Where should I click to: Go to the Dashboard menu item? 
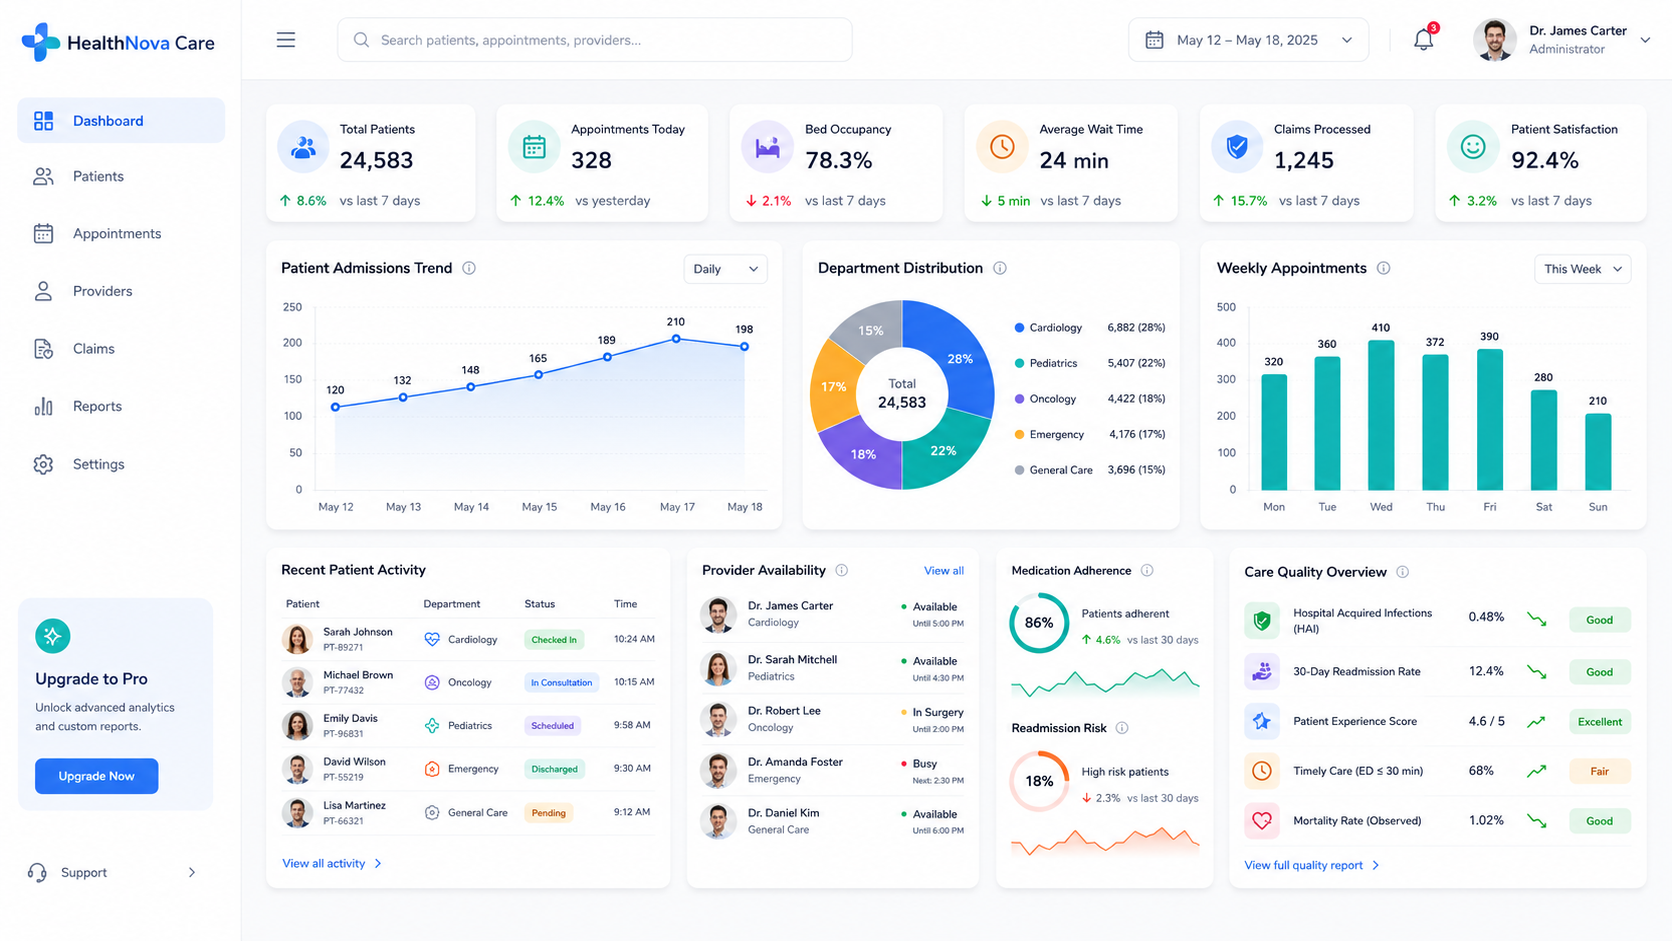tap(121, 121)
